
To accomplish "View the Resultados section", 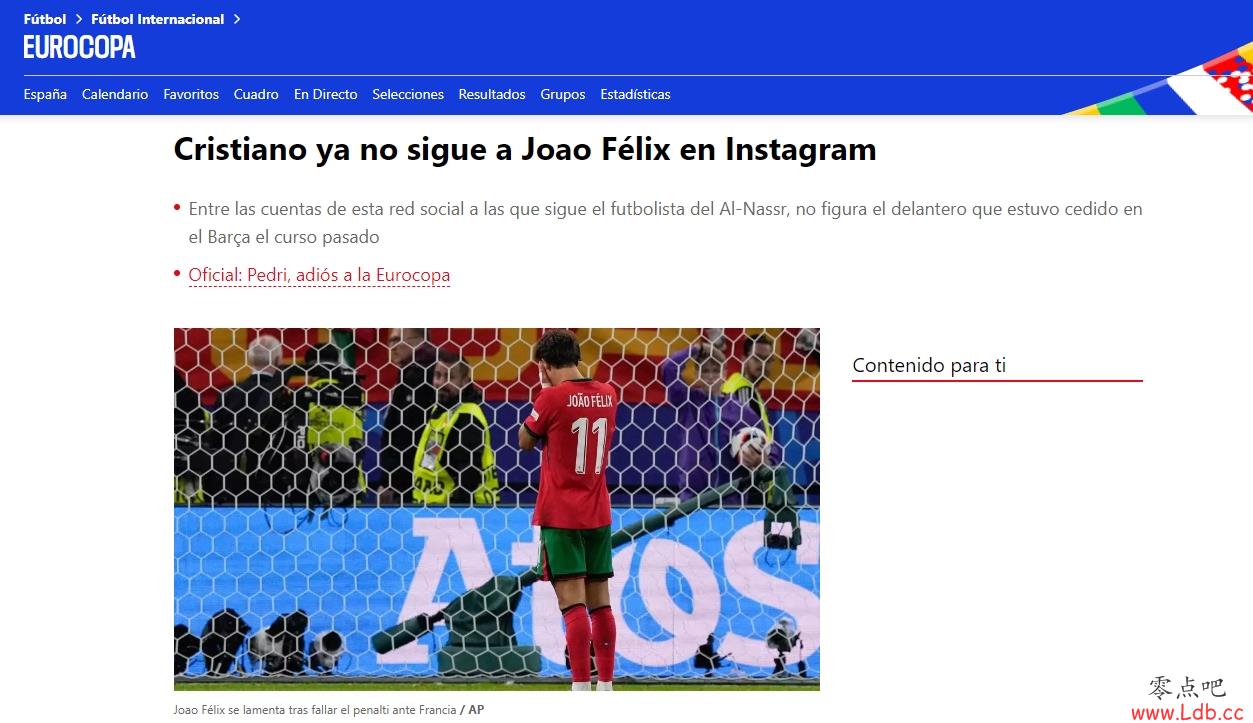I will [492, 94].
